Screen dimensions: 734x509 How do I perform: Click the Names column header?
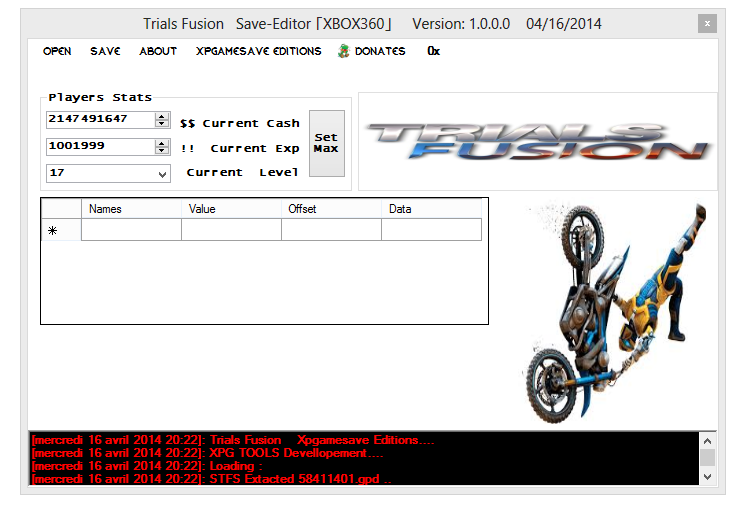tap(131, 209)
